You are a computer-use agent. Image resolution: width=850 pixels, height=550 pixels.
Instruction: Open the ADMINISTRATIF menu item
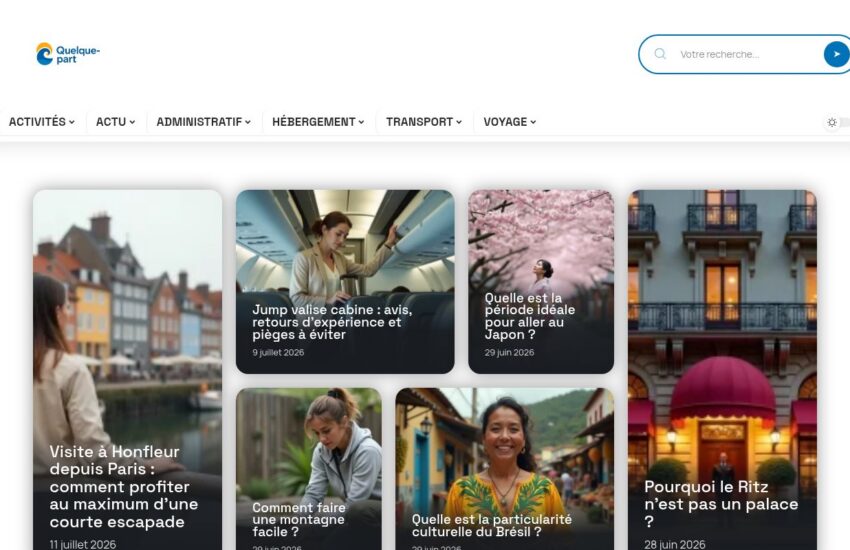(199, 122)
